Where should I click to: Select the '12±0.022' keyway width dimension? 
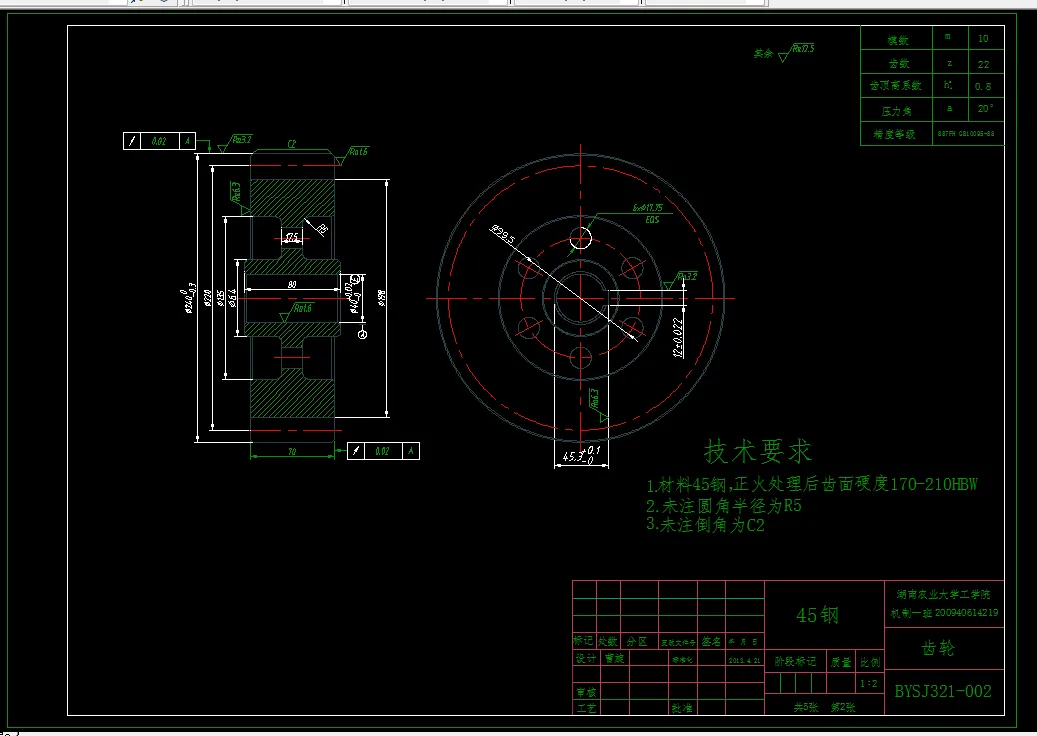[679, 338]
